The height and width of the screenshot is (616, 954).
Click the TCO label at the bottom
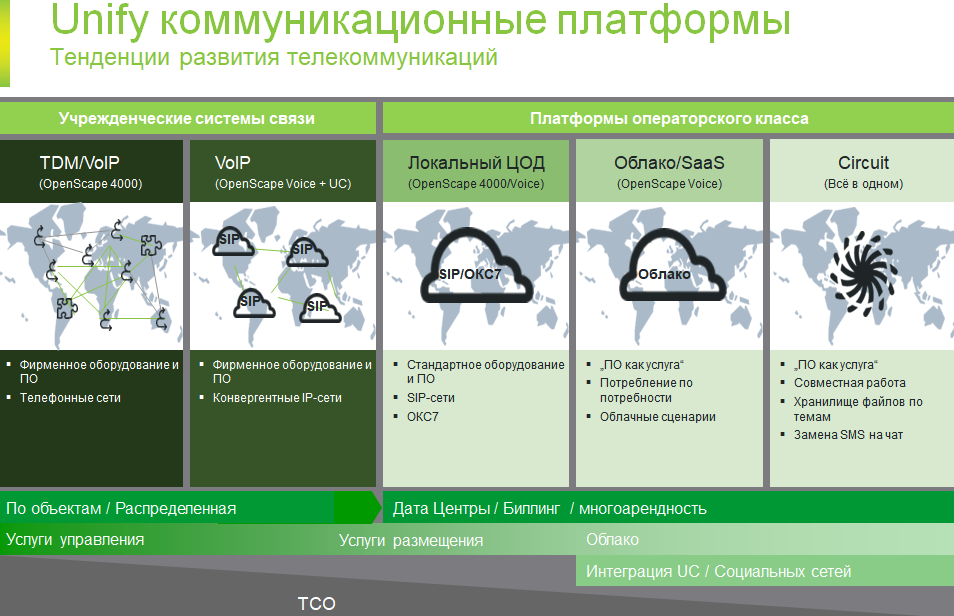tap(316, 603)
